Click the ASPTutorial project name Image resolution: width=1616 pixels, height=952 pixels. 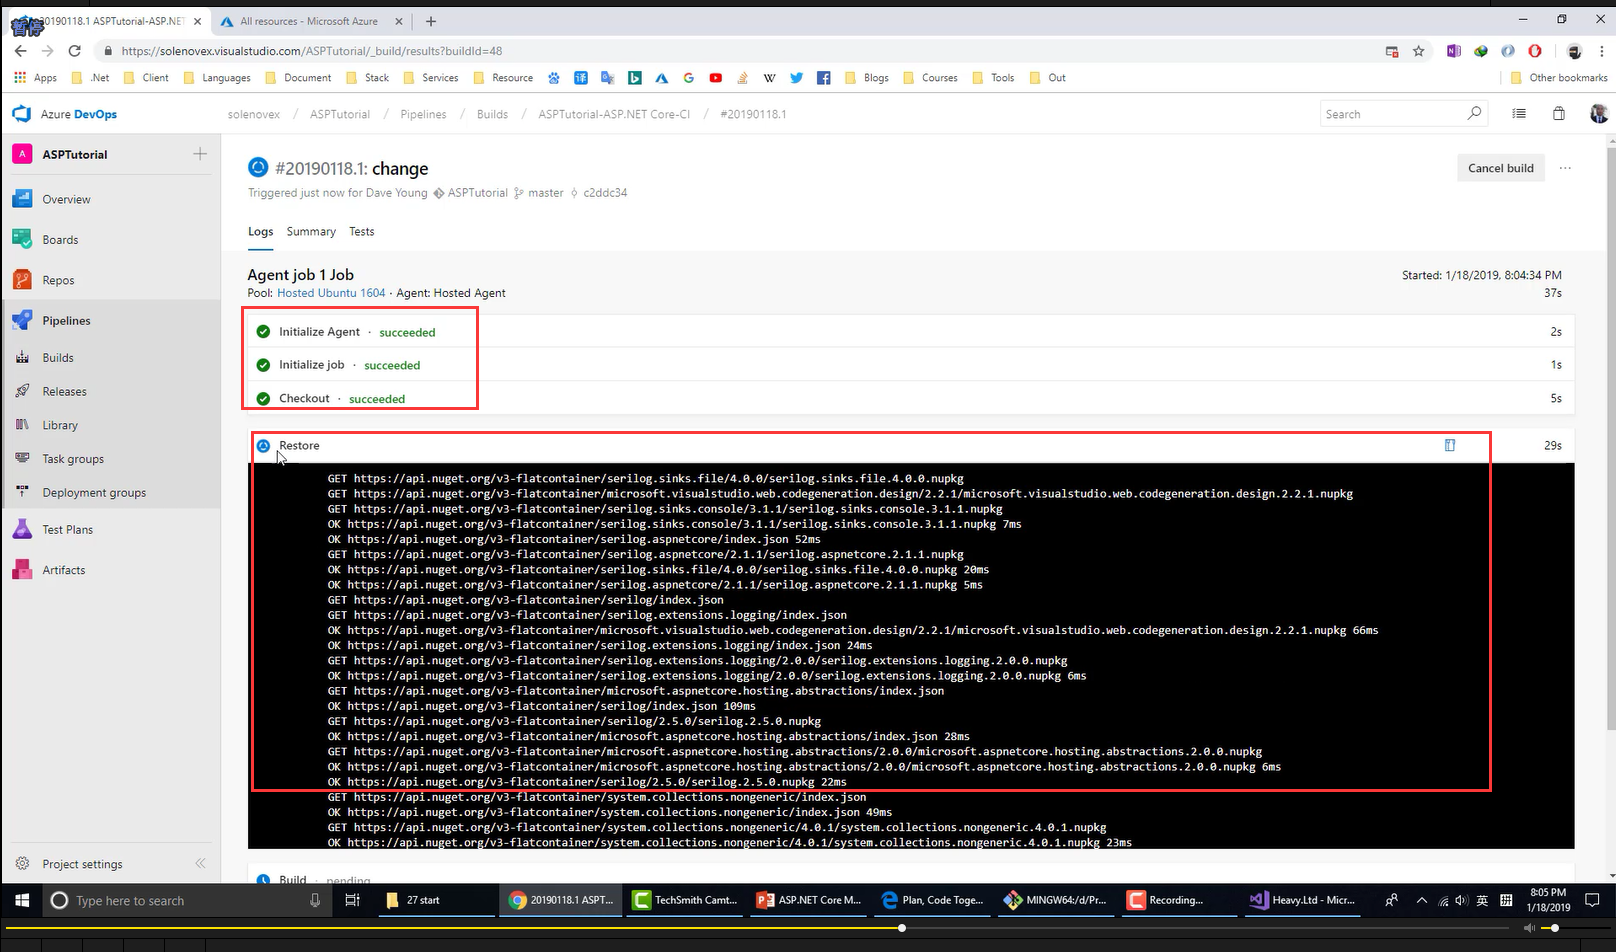tap(75, 155)
